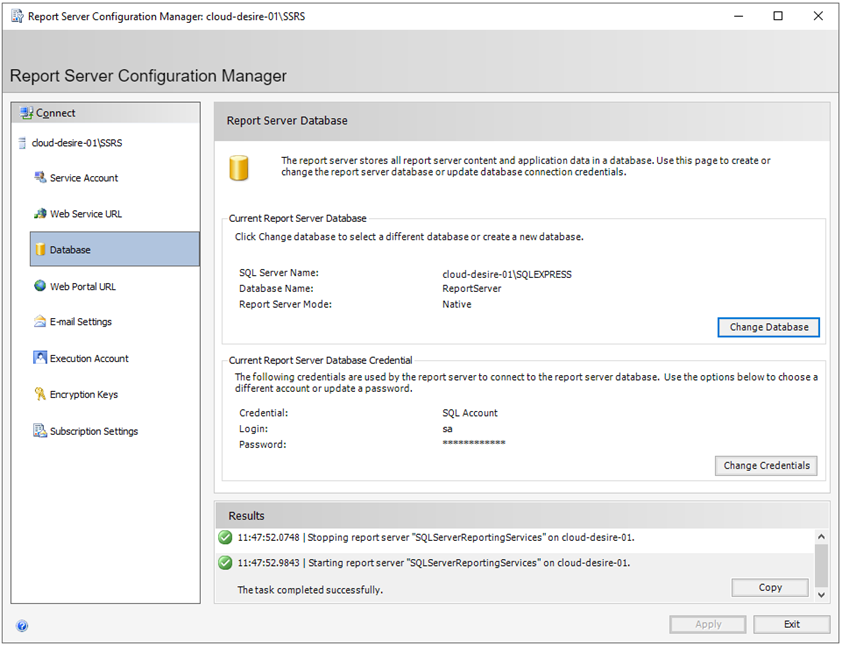Copy the Results log text
Viewport: 842px width, 646px height.
[769, 587]
